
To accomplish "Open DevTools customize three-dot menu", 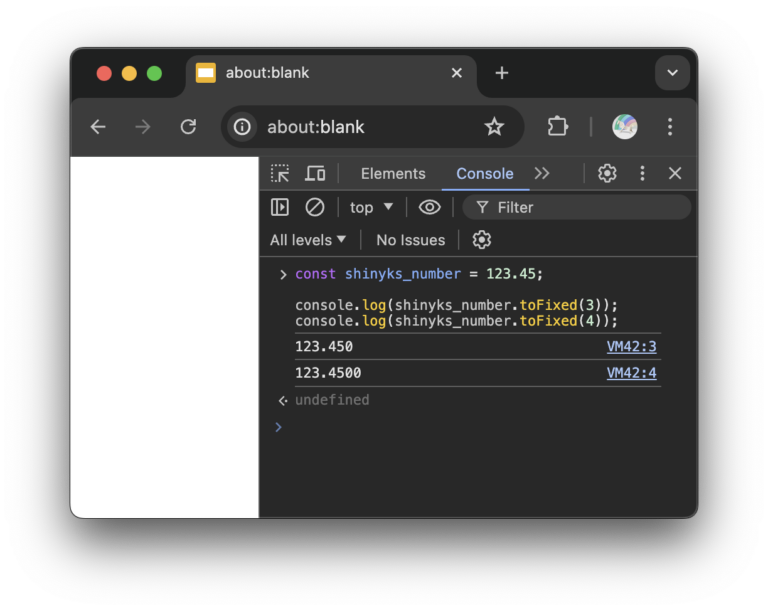I will 642,173.
